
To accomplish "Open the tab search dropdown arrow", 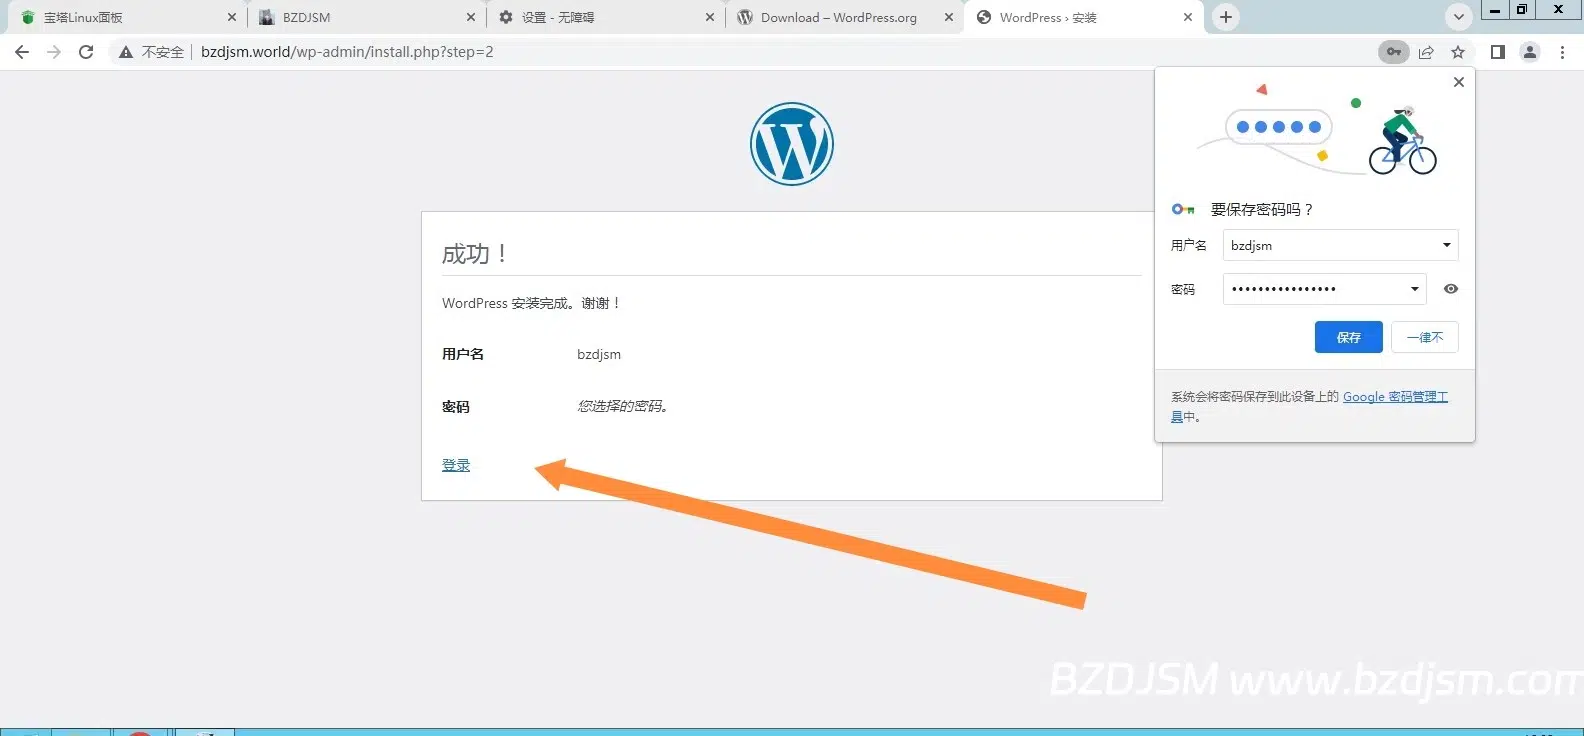I will pyautogui.click(x=1459, y=17).
